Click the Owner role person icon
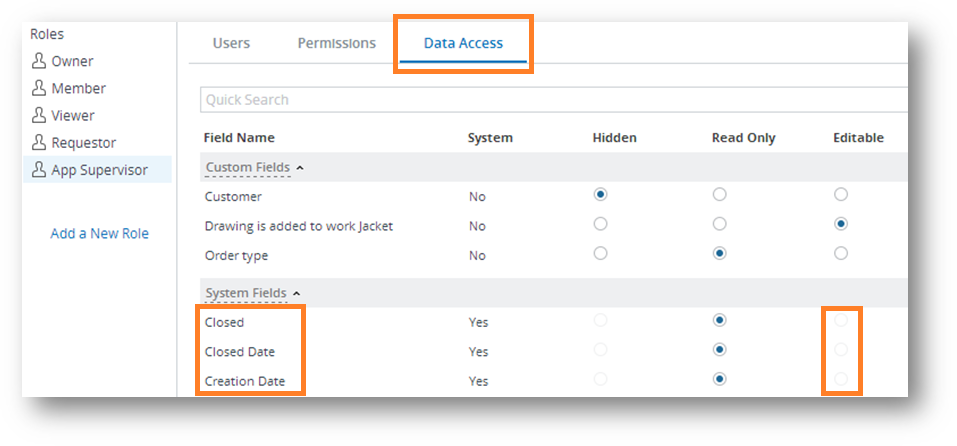The height and width of the screenshot is (446, 957). pos(40,61)
